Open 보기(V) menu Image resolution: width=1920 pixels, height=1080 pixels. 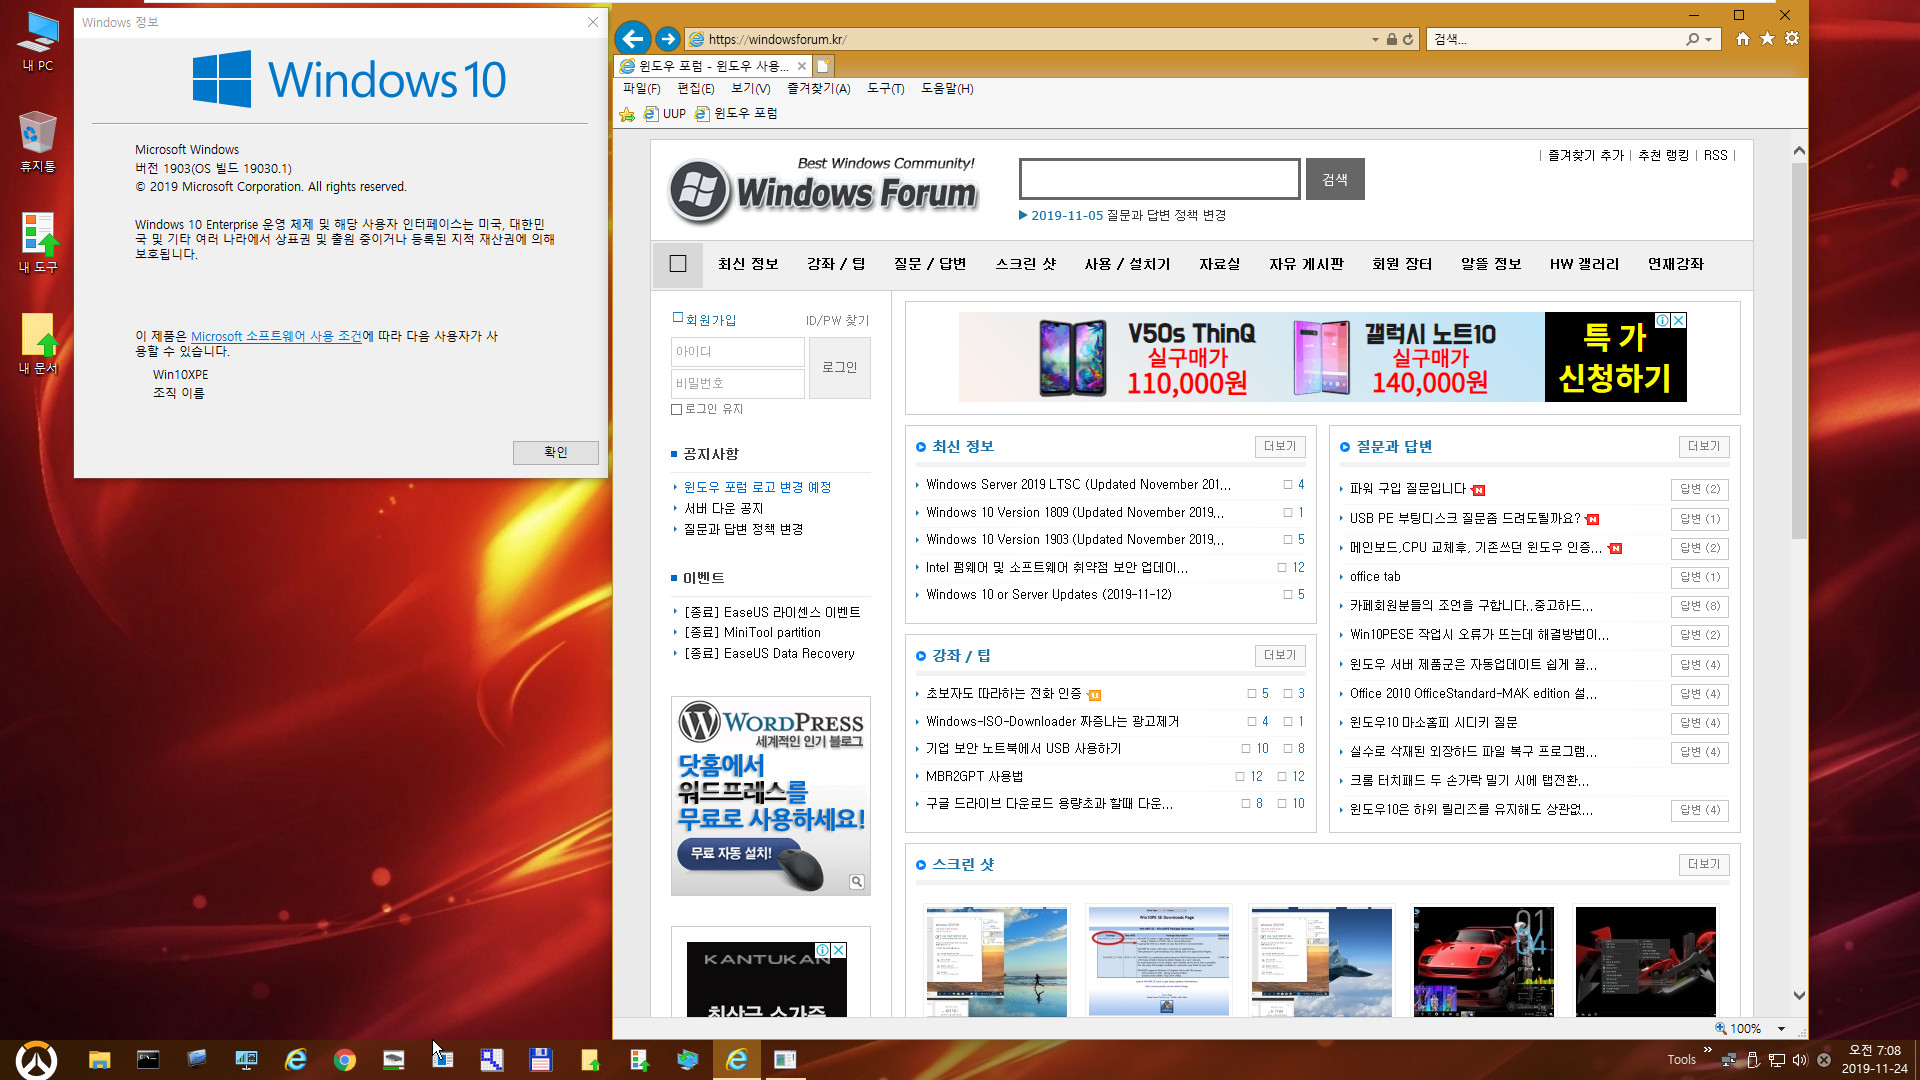(x=750, y=89)
